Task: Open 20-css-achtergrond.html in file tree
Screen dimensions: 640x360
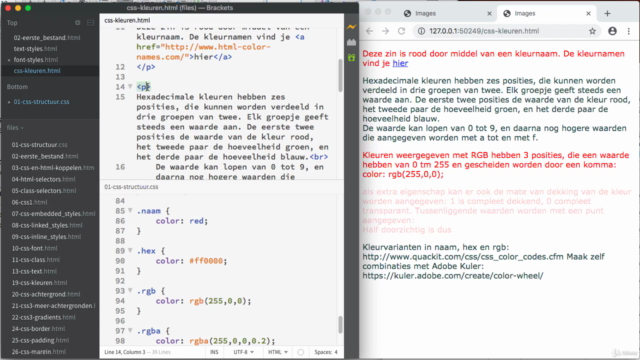Action: (x=46, y=294)
